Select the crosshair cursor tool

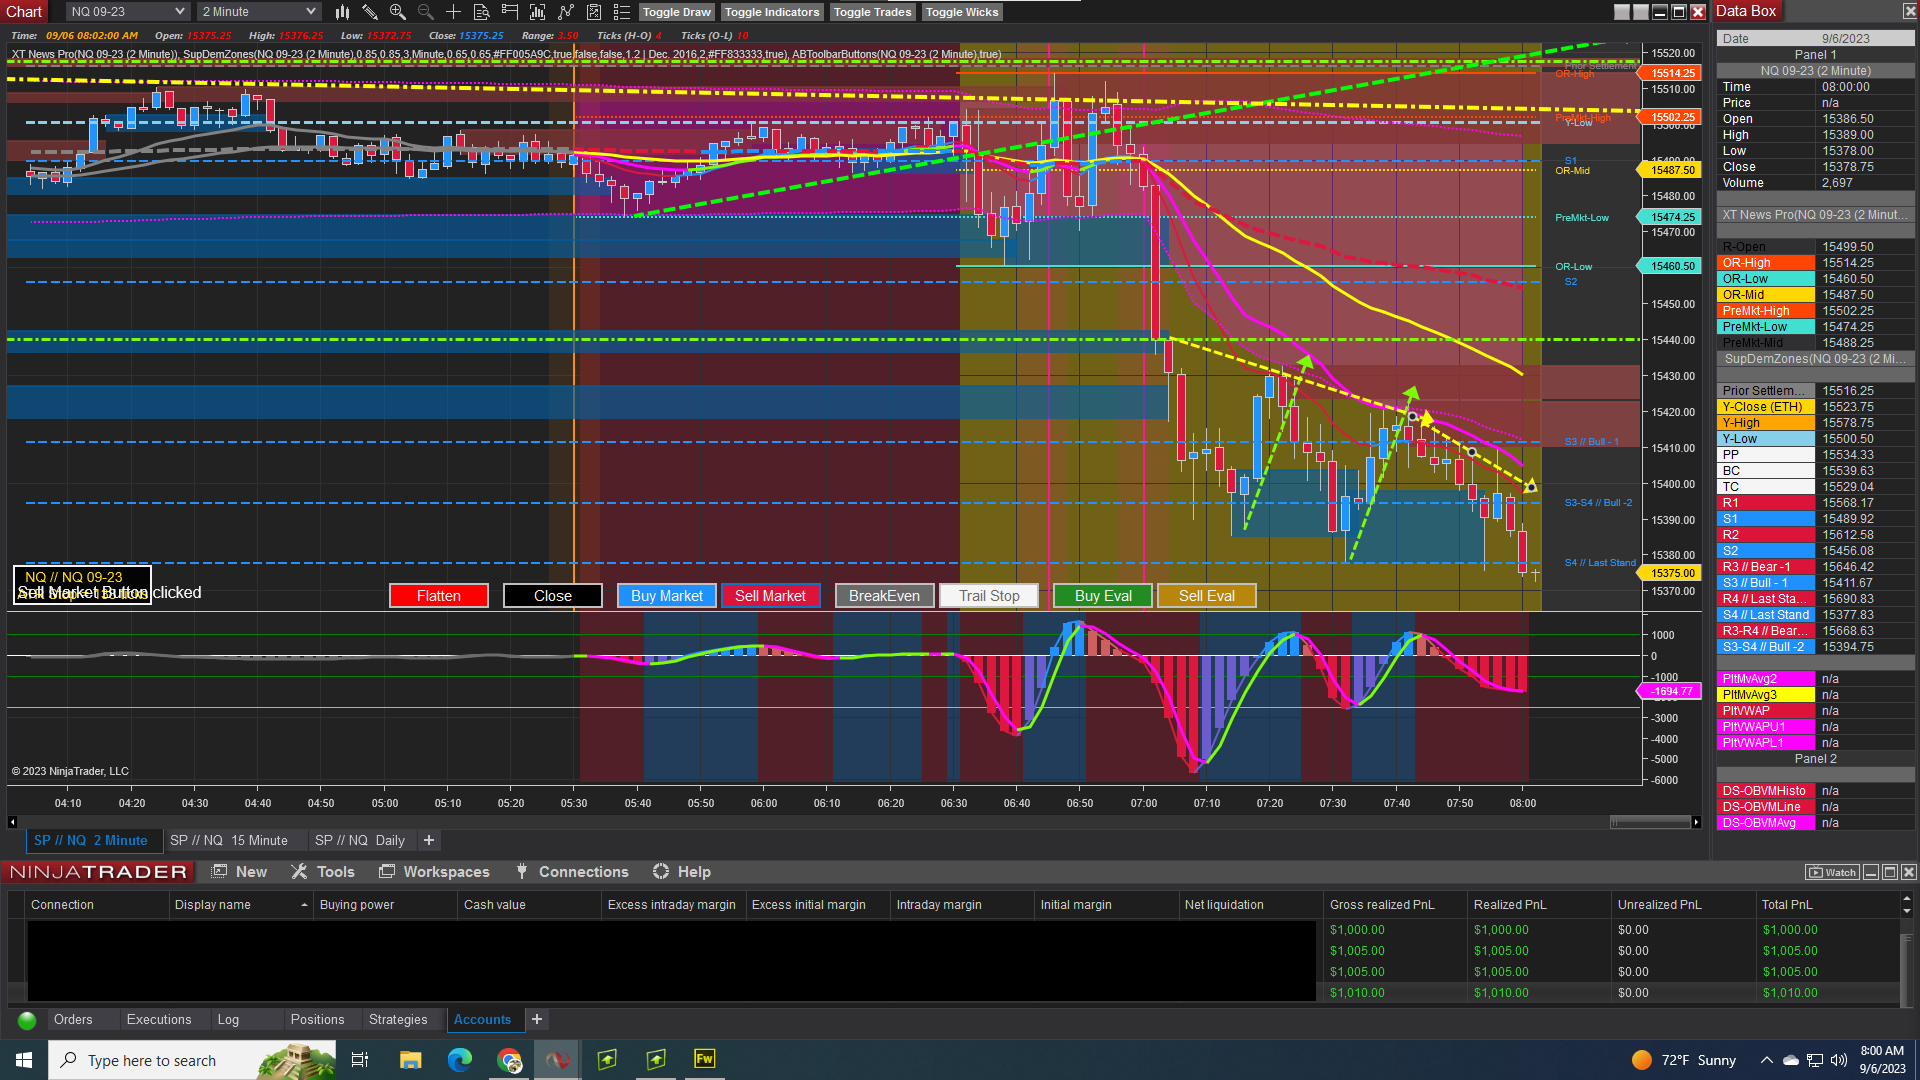point(454,12)
